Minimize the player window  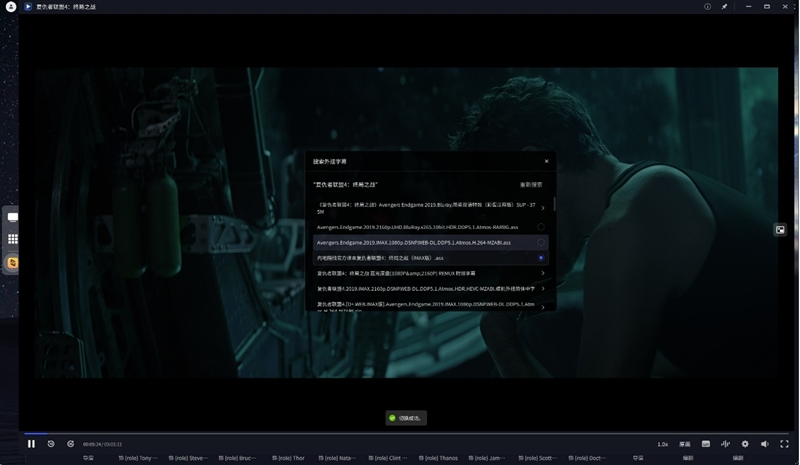[x=748, y=7]
